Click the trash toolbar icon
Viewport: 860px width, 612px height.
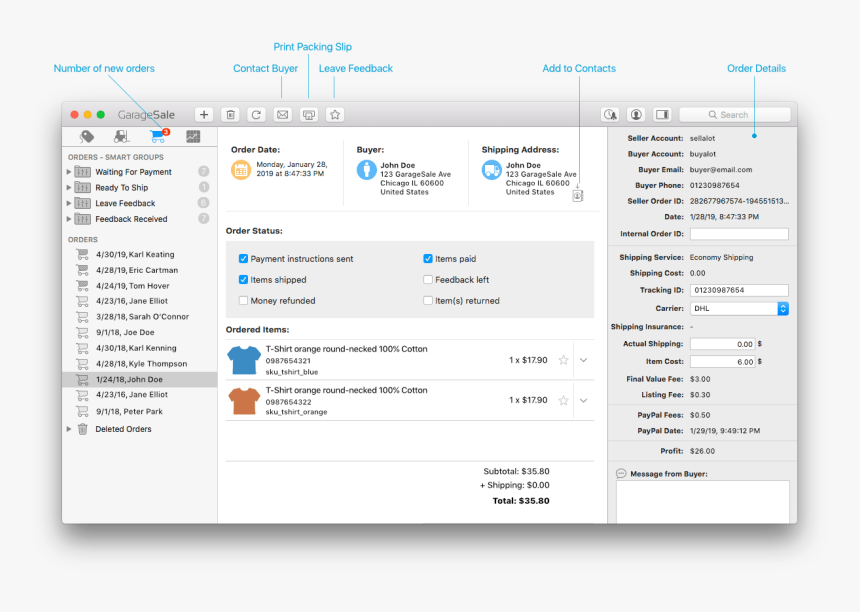pos(231,114)
